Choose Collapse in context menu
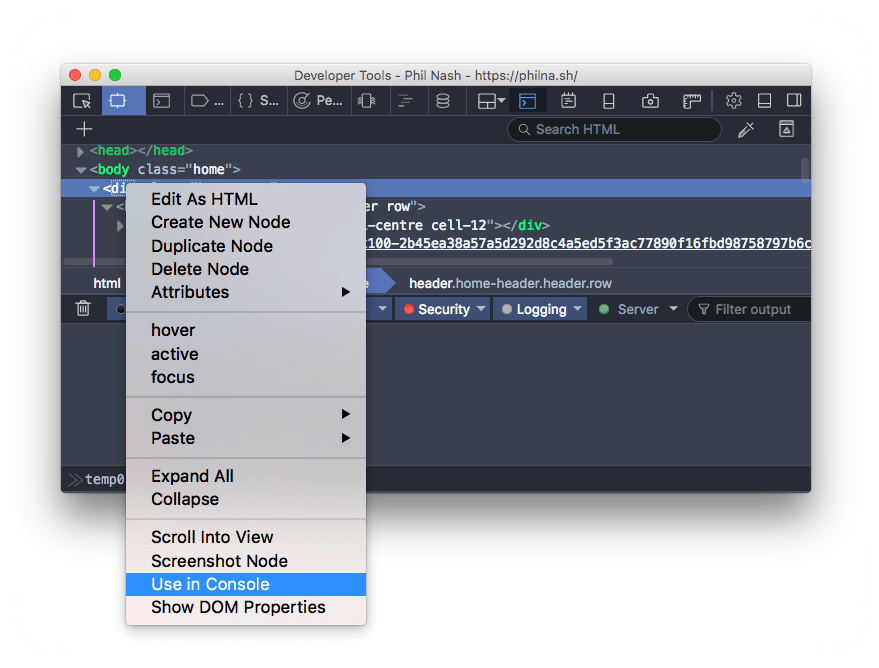The image size is (879, 668). (x=246, y=499)
